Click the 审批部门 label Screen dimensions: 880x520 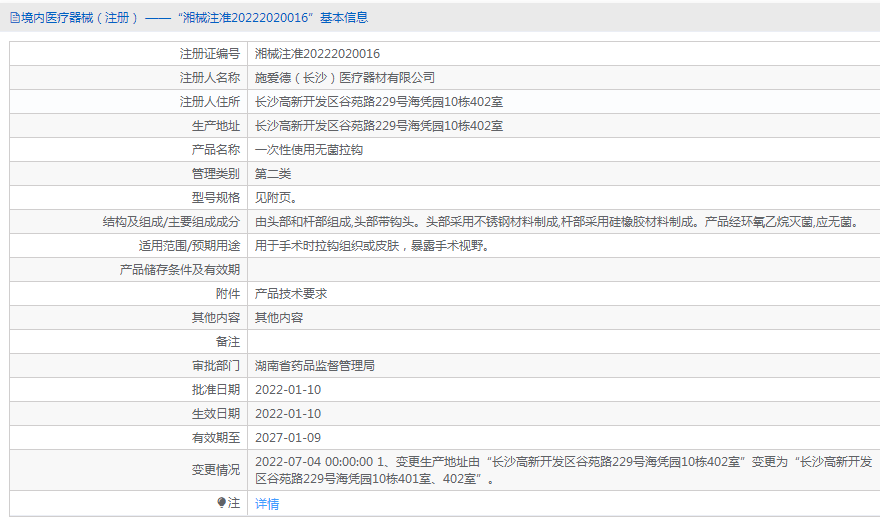point(216,366)
